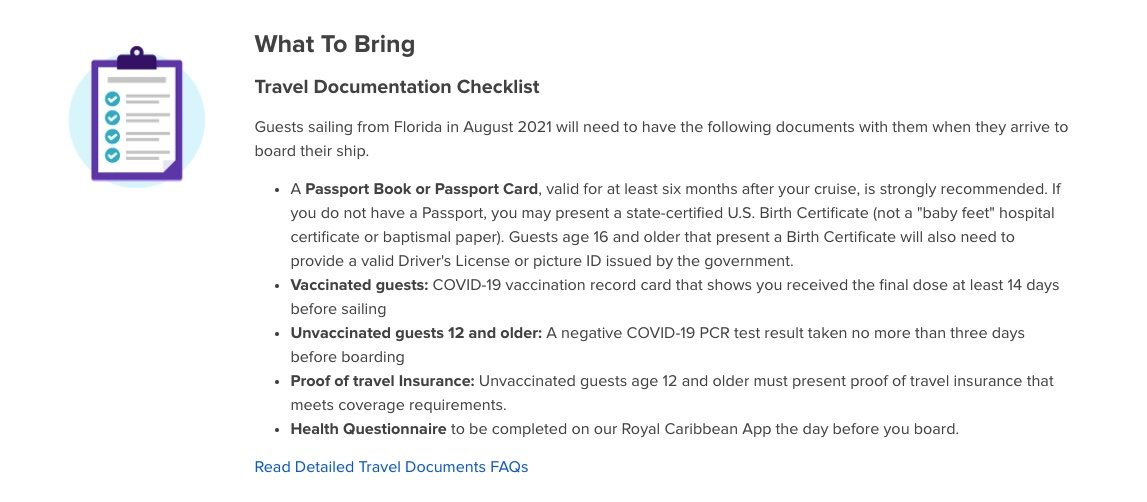Image resolution: width=1147 pixels, height=502 pixels.
Task: Click bold Passport Book or Passport Card text
Action: click(x=421, y=189)
